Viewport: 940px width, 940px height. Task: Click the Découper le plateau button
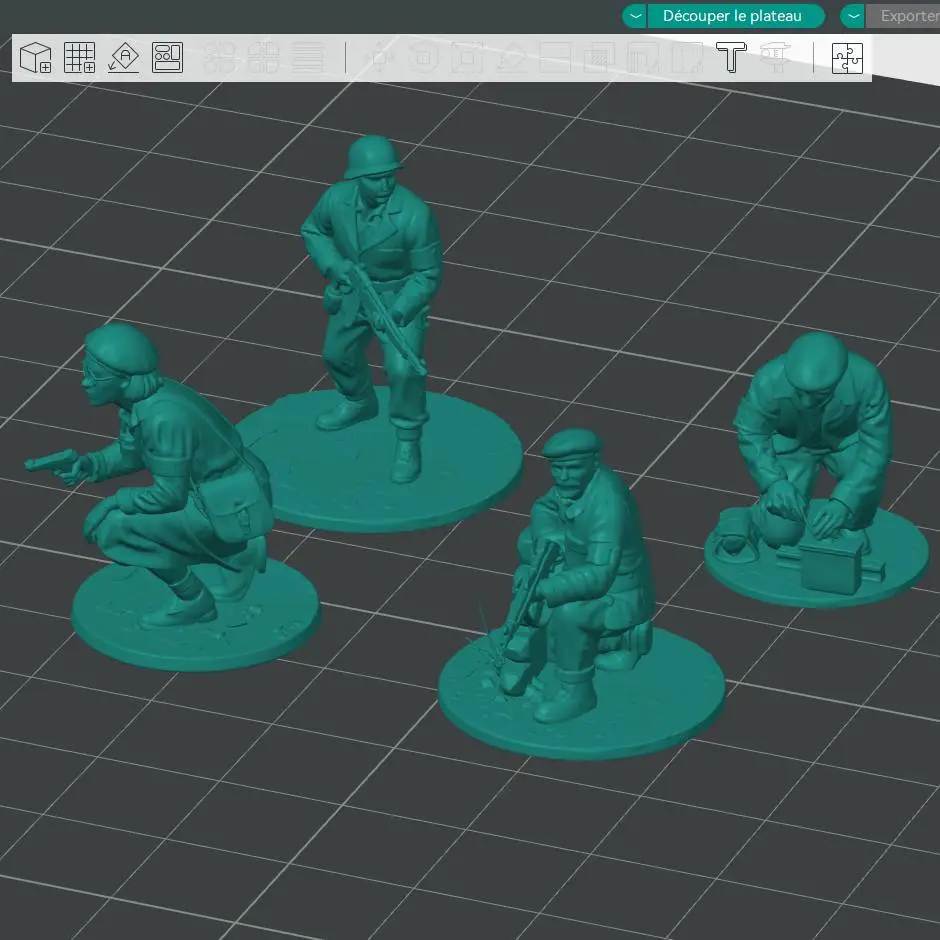point(736,16)
